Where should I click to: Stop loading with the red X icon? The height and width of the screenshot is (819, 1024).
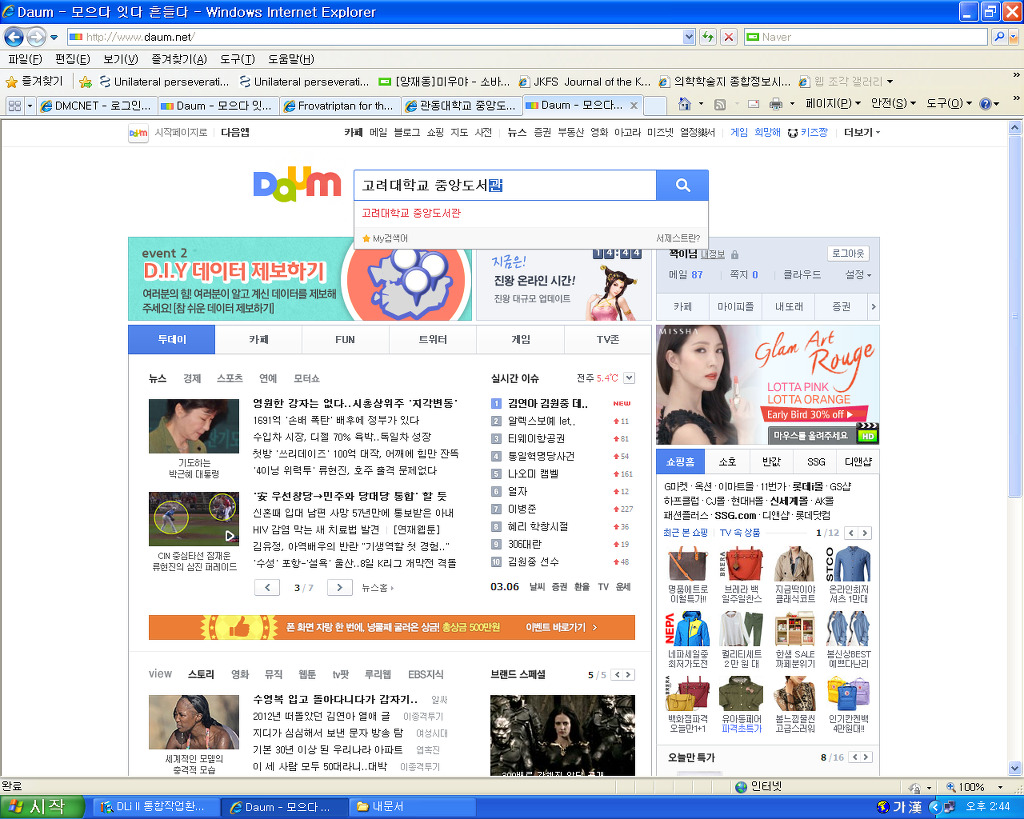[x=729, y=37]
